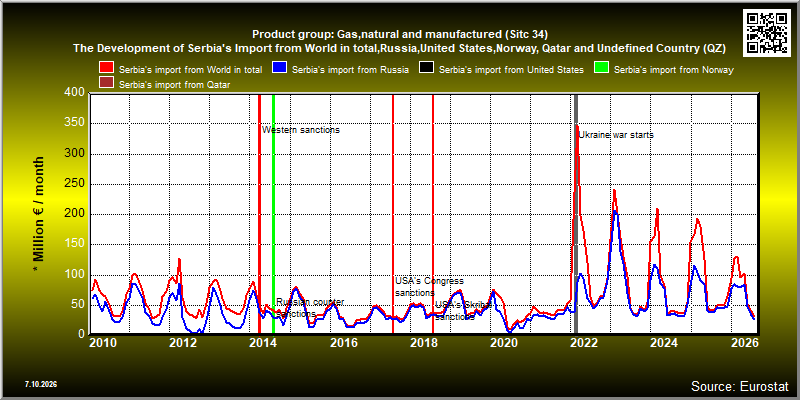Click the 100 y-axis value
Viewport: 800px width, 400px height.
click(x=76, y=274)
